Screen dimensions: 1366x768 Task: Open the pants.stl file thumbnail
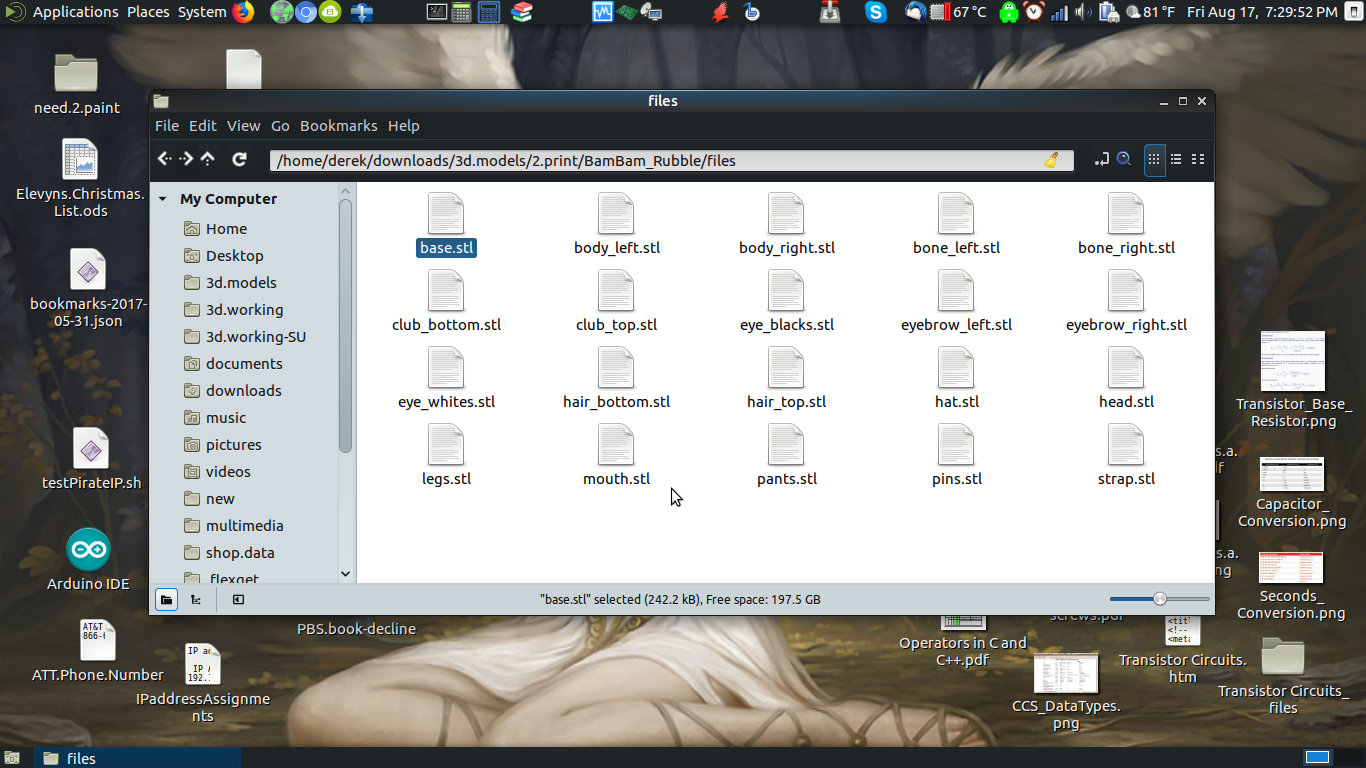click(x=786, y=444)
